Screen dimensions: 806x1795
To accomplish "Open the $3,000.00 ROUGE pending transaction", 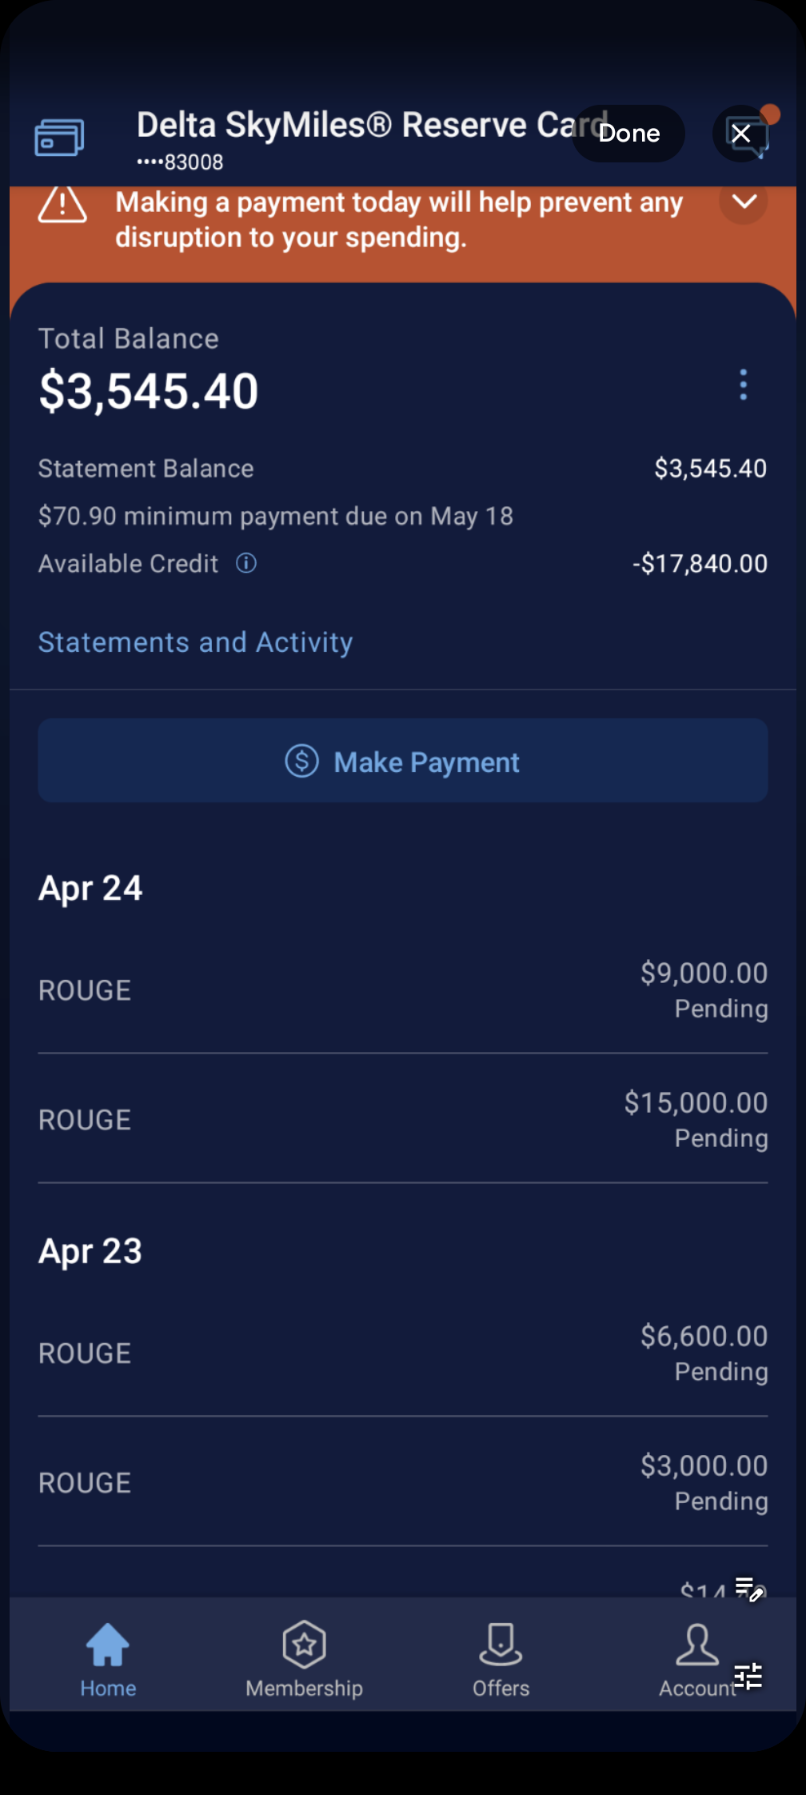I will [403, 1482].
